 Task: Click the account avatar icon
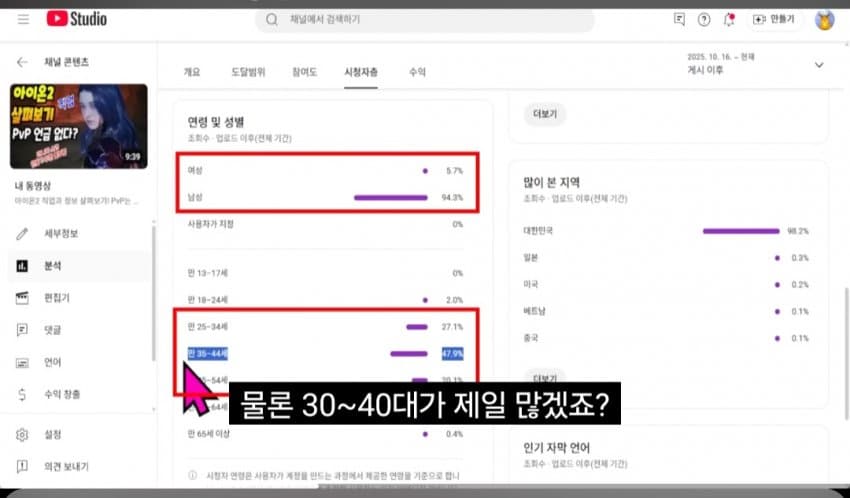click(825, 20)
